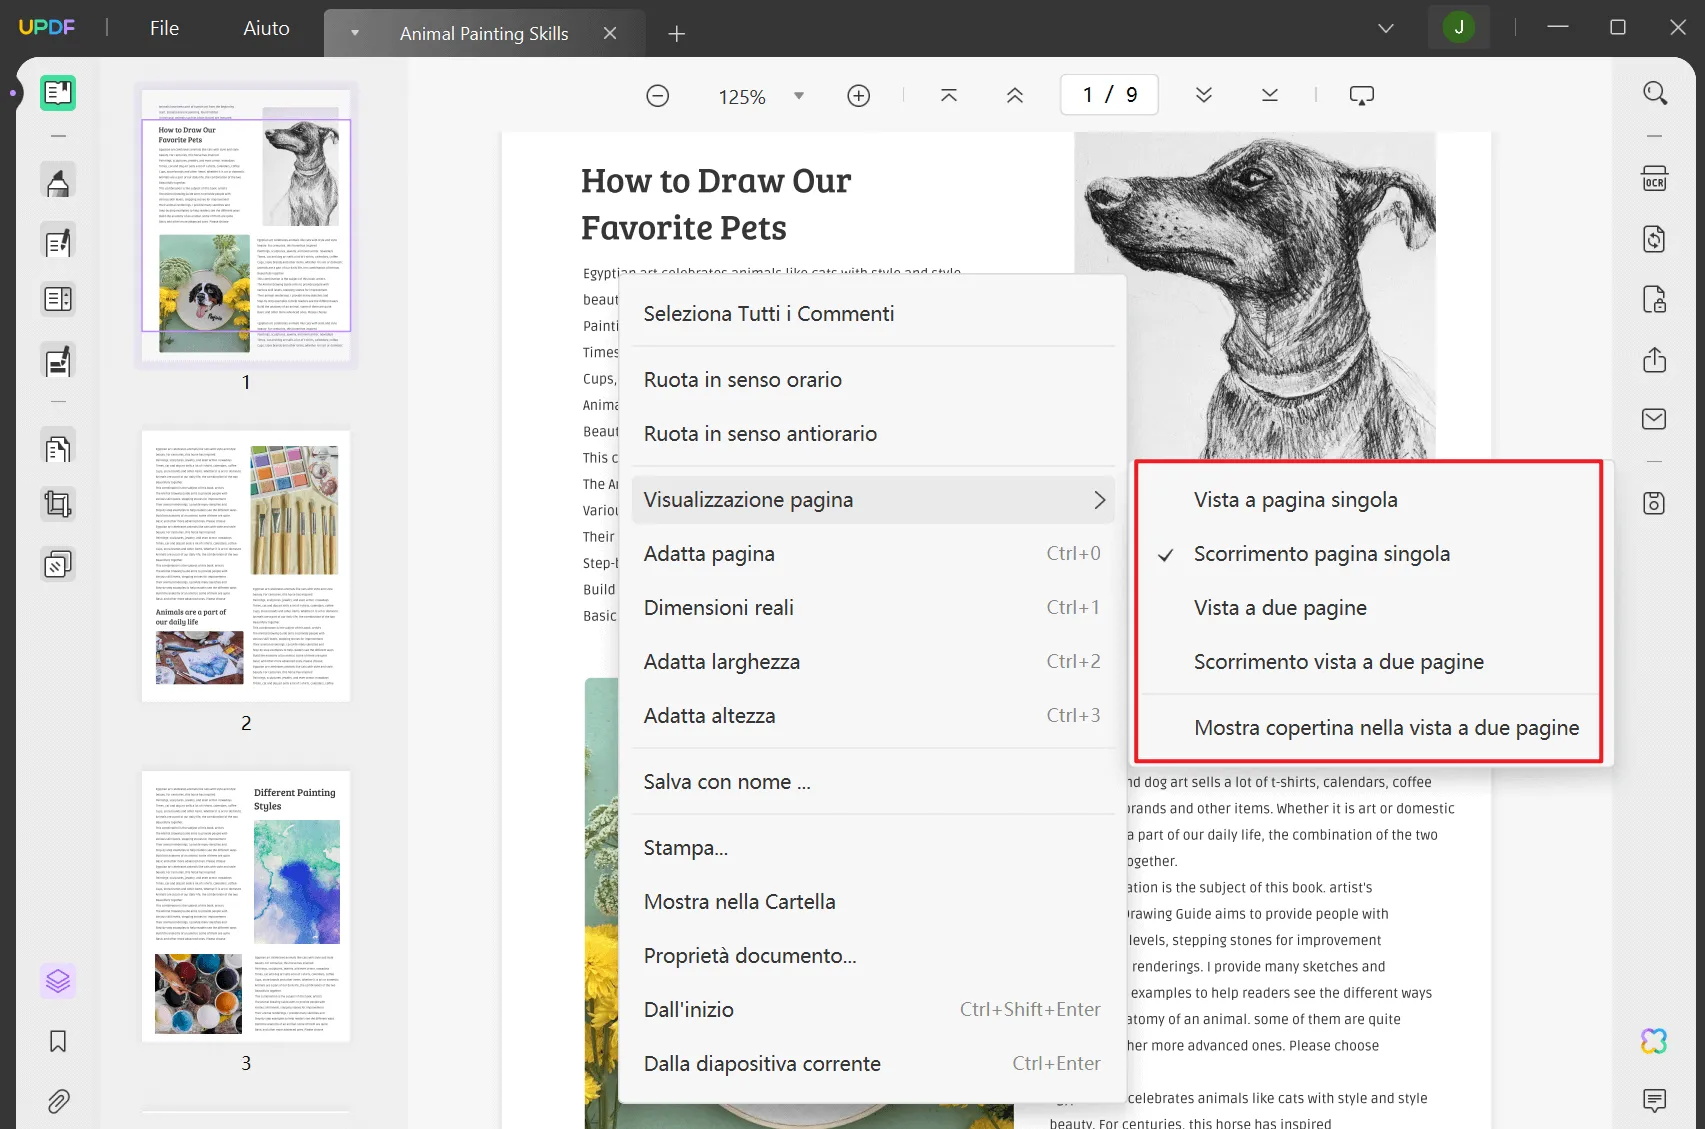The width and height of the screenshot is (1705, 1129).
Task: Choose Adatta pagina menu entry
Action: [873, 554]
